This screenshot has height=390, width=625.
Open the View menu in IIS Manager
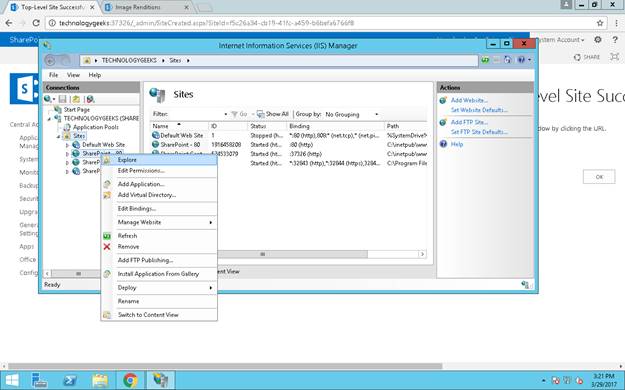[73, 75]
